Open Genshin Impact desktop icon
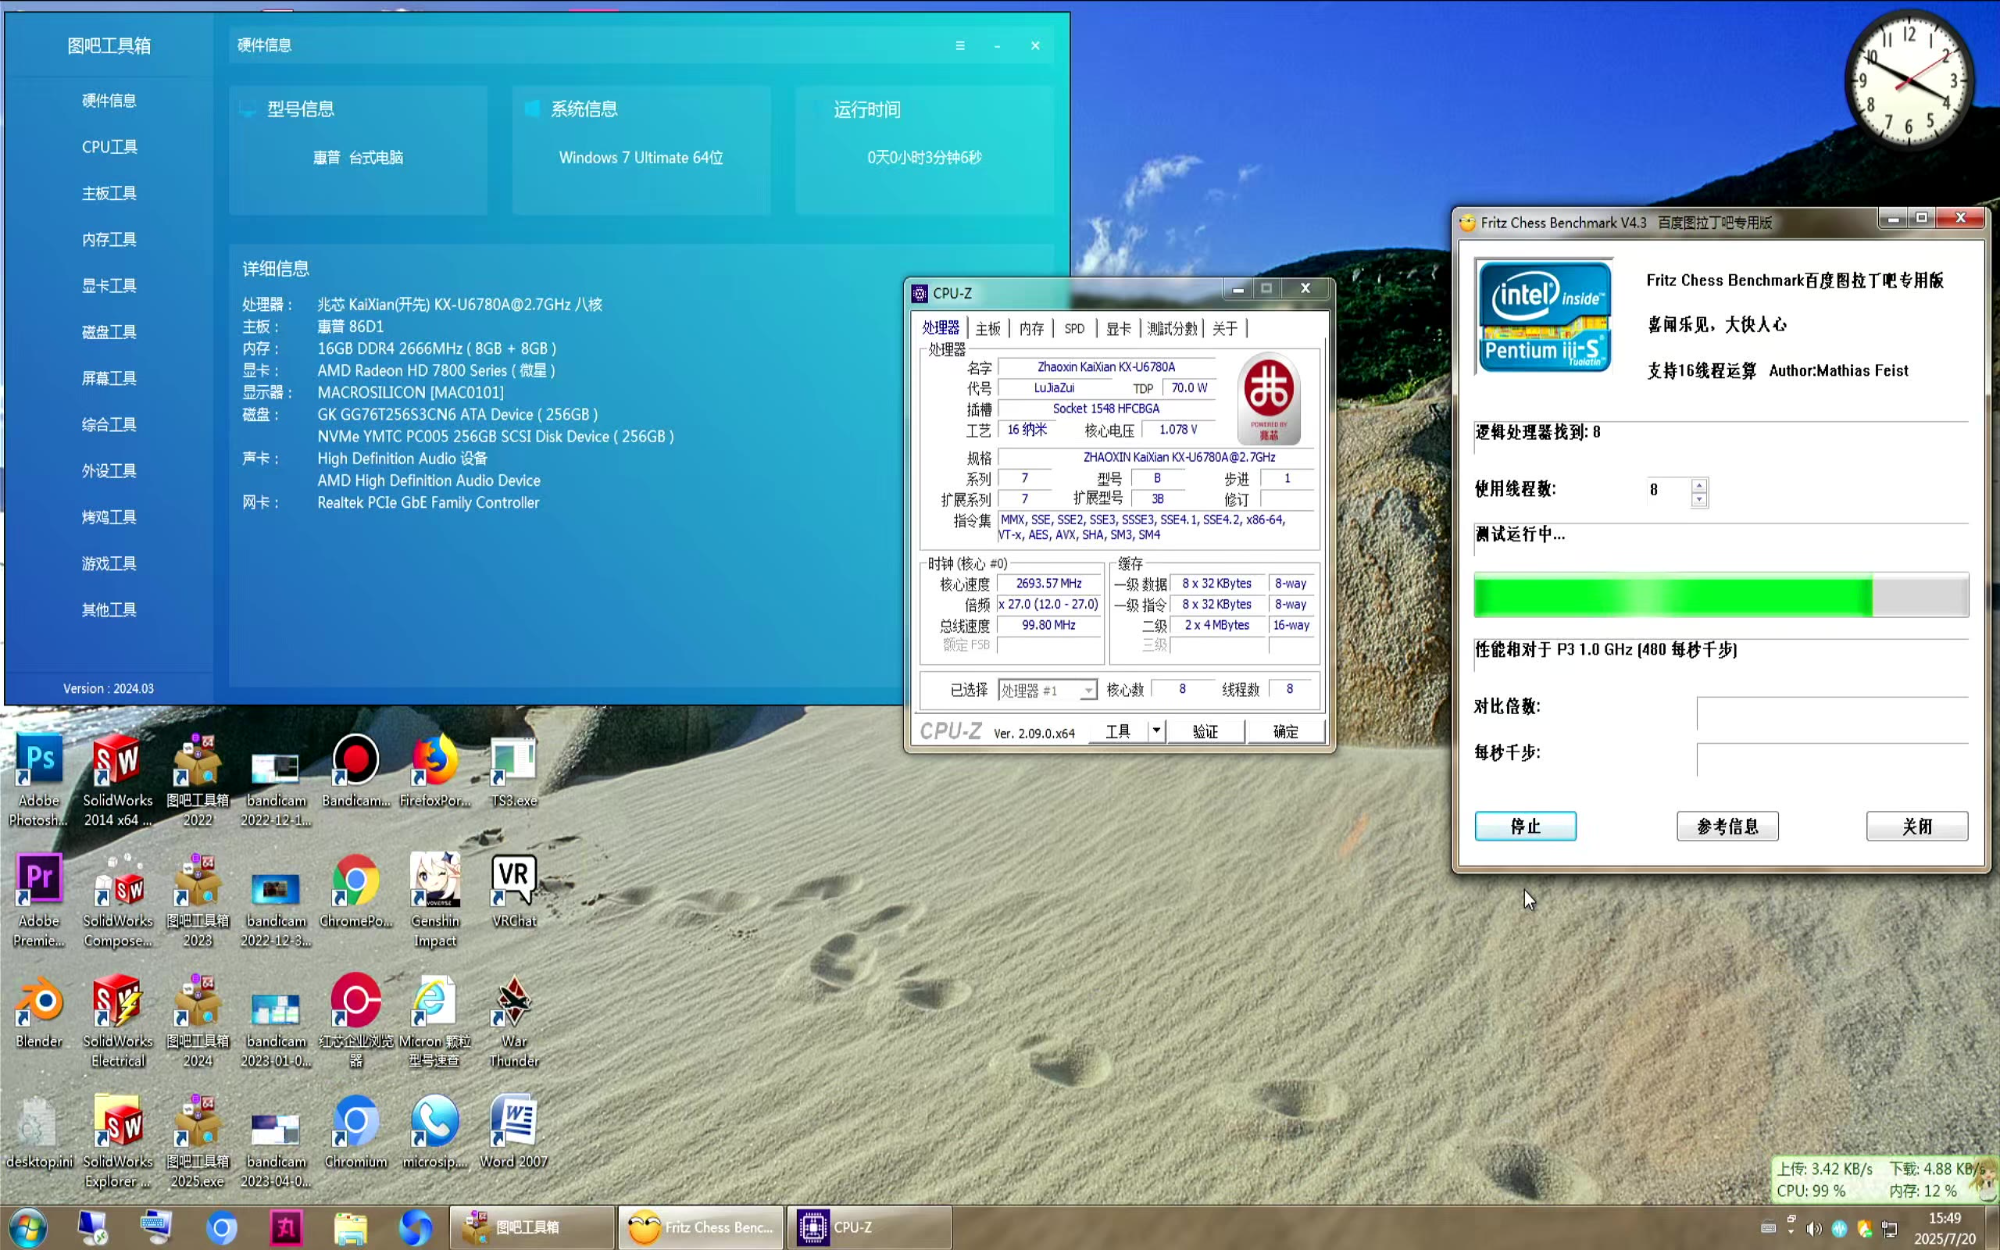Screen dimensions: 2000x1250 (x=434, y=900)
